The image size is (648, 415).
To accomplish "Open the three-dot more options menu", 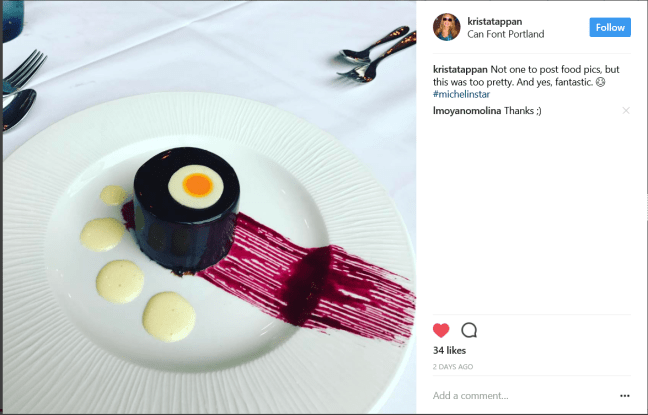I will pos(625,396).
